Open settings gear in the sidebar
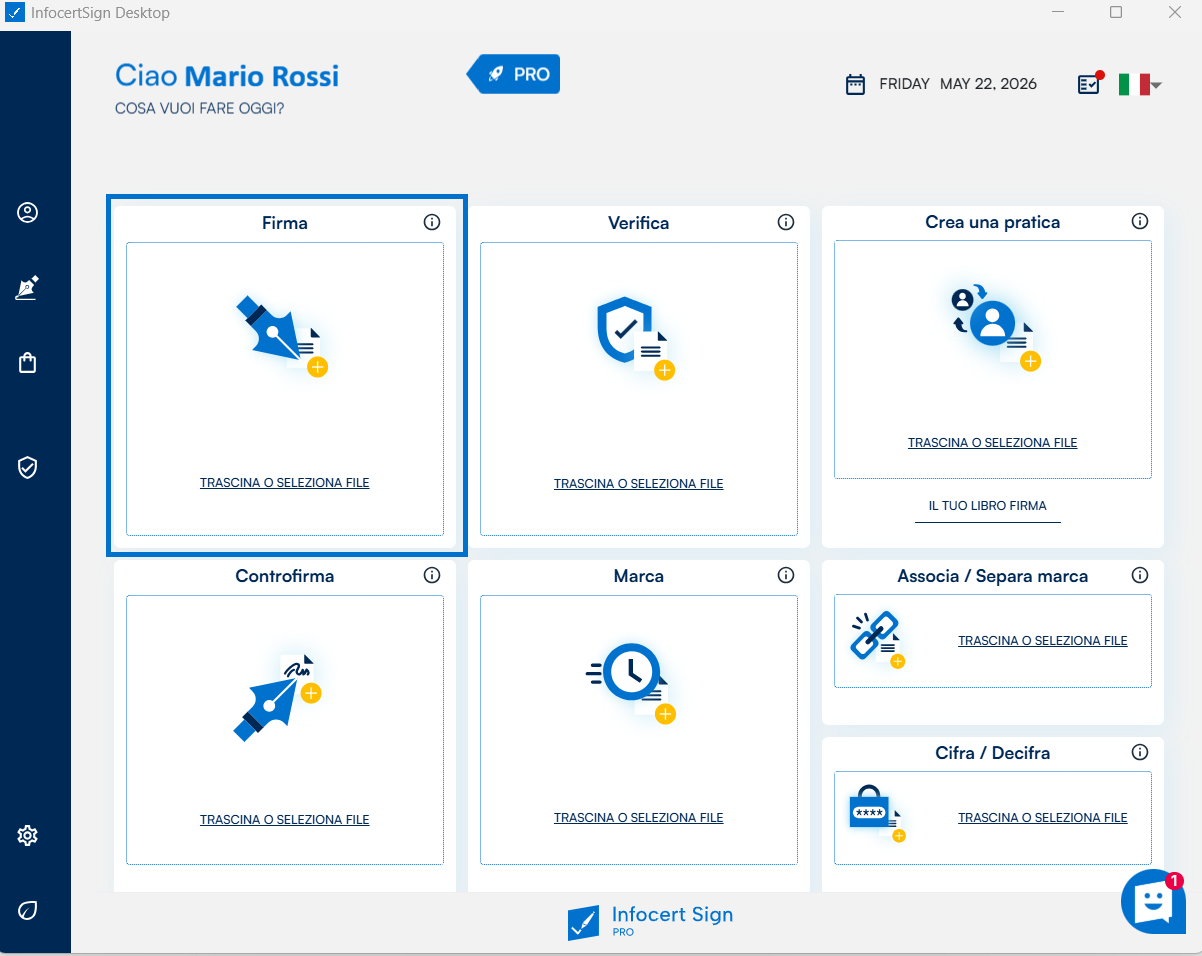 point(28,835)
